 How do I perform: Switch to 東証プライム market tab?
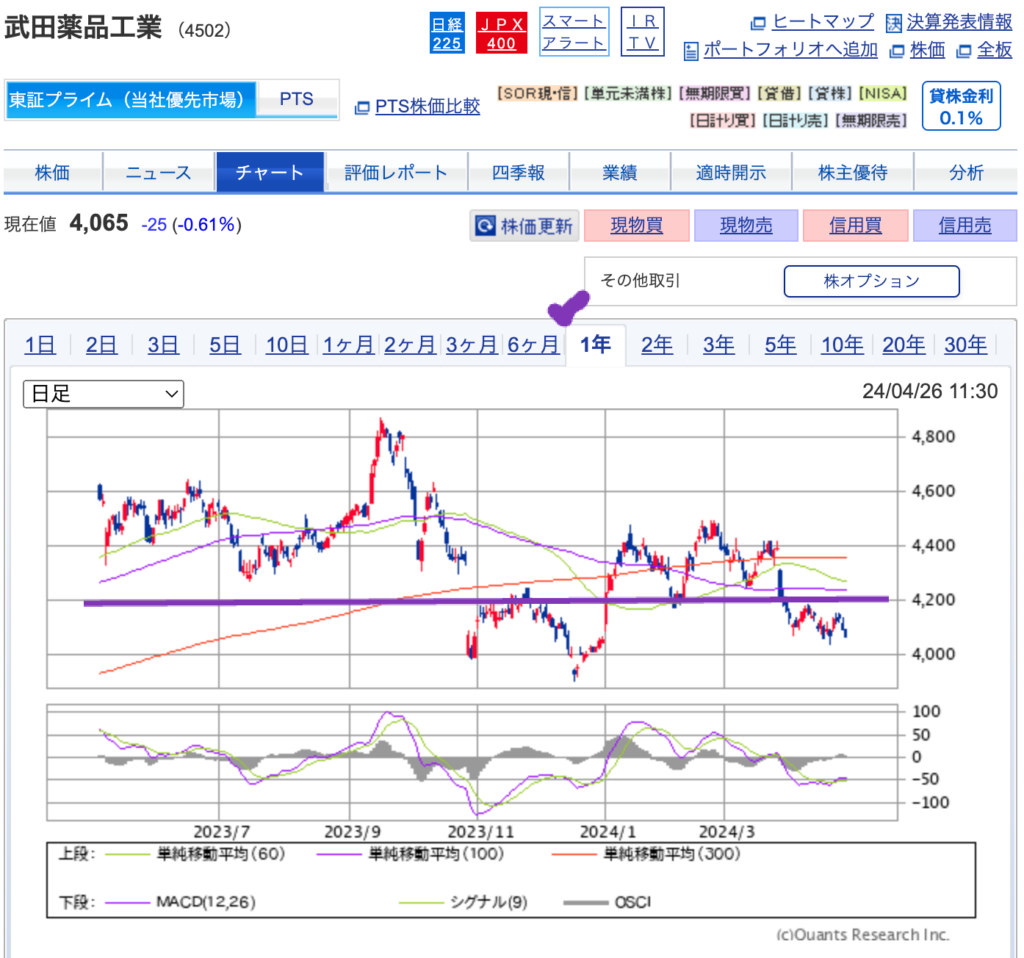pos(130,99)
